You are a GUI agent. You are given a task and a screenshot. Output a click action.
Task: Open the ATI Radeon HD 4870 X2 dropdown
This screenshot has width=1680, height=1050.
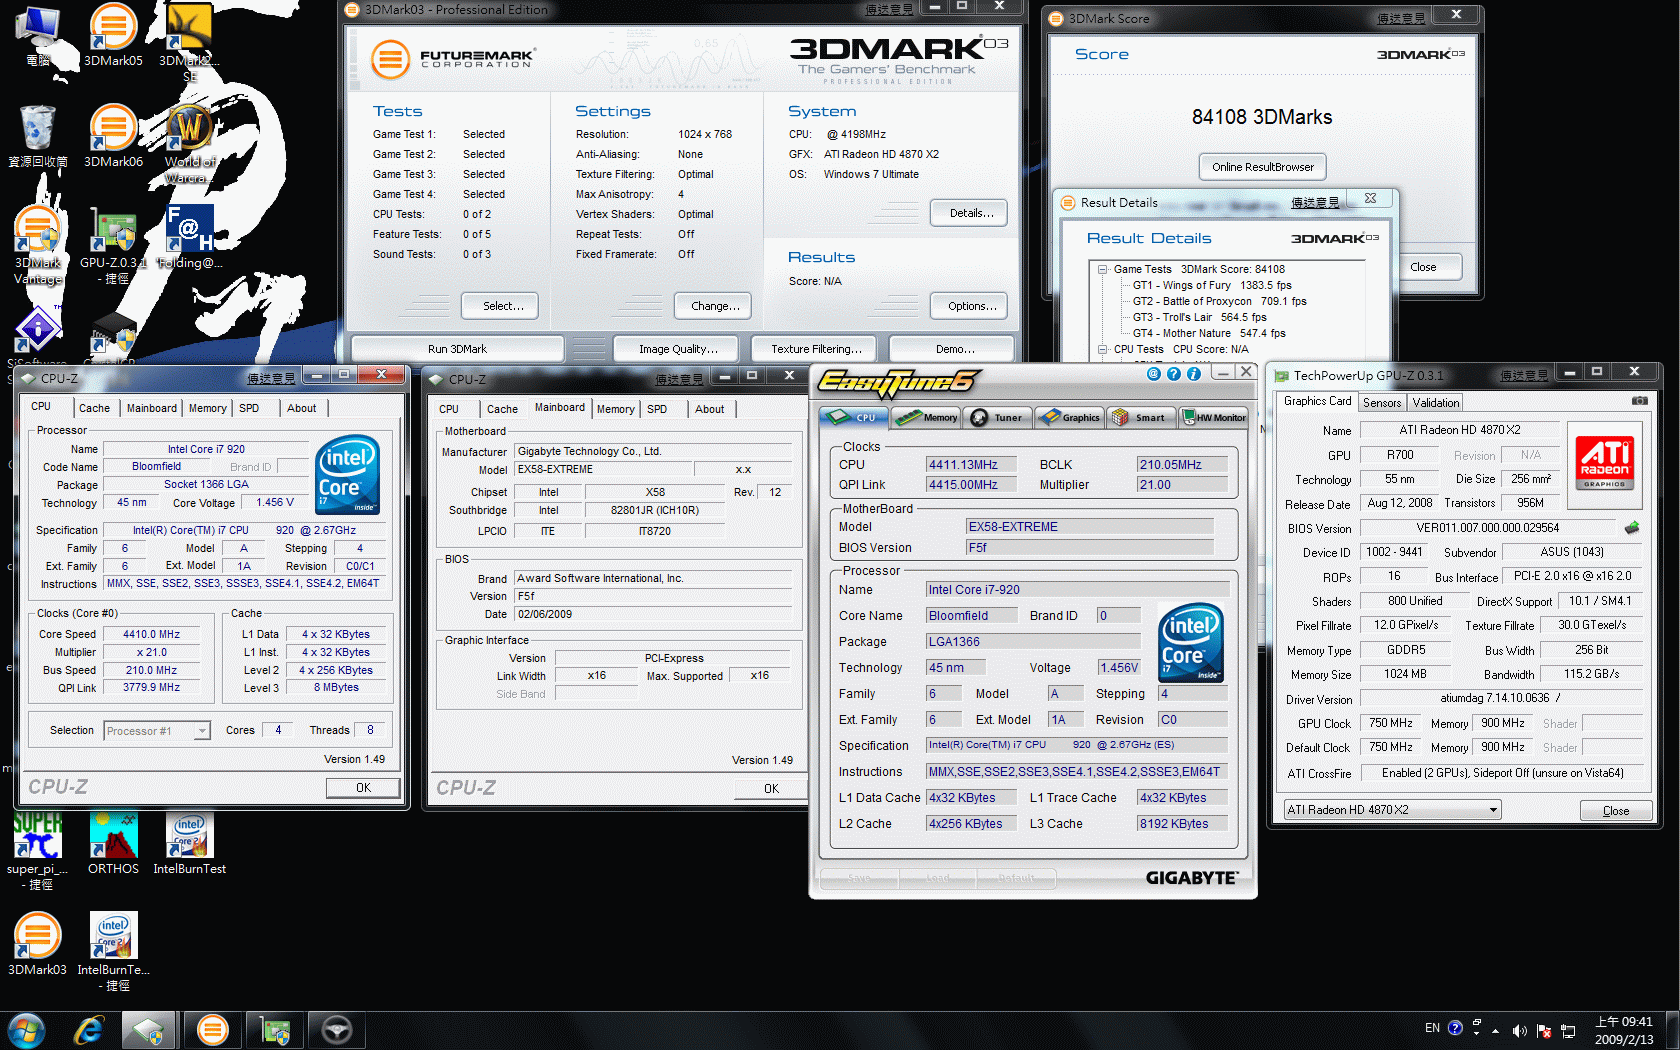pyautogui.click(x=1393, y=810)
